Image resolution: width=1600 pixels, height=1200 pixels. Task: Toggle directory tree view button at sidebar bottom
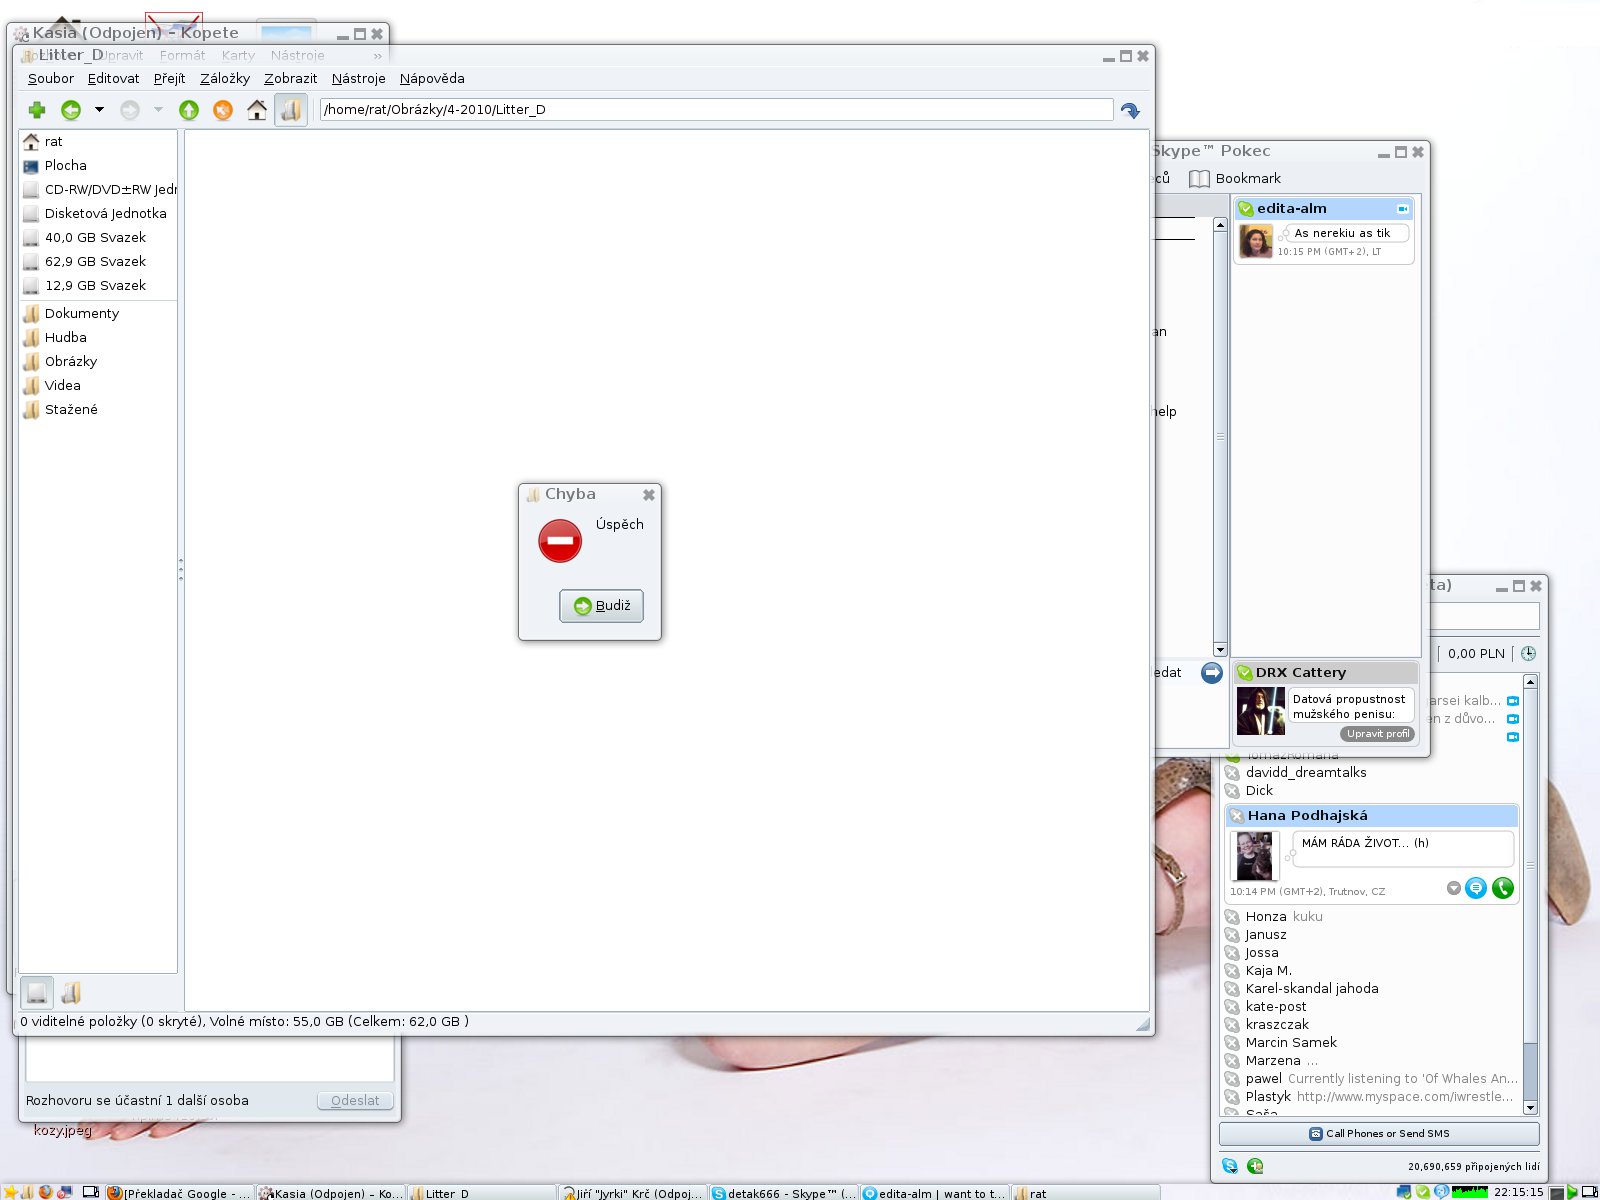71,992
